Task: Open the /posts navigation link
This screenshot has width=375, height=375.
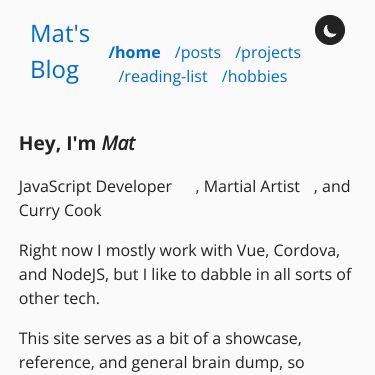Action: [198, 52]
